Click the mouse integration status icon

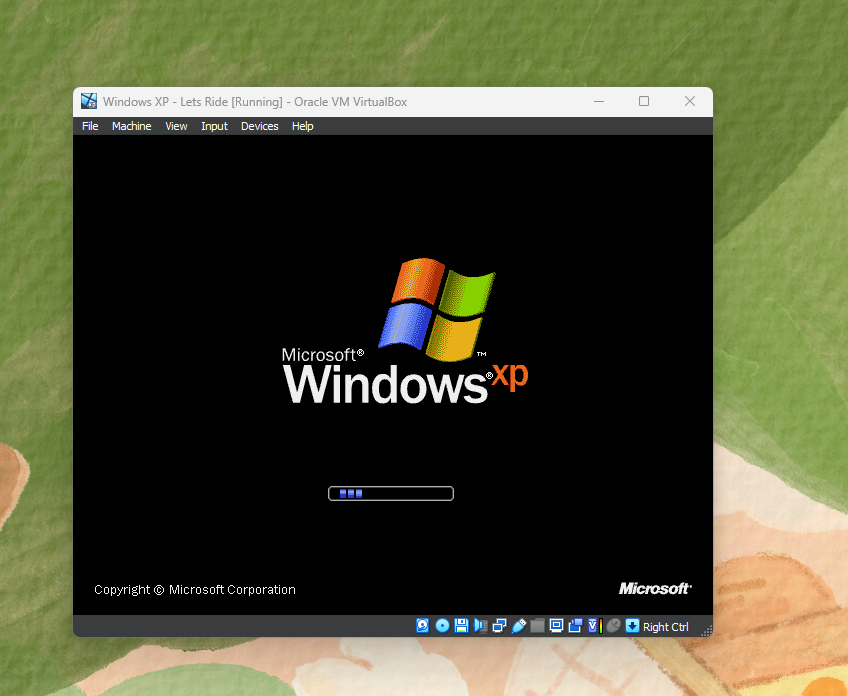(614, 626)
